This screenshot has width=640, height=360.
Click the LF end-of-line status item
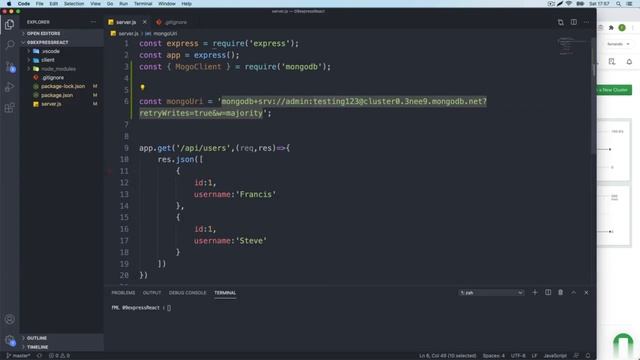point(534,356)
